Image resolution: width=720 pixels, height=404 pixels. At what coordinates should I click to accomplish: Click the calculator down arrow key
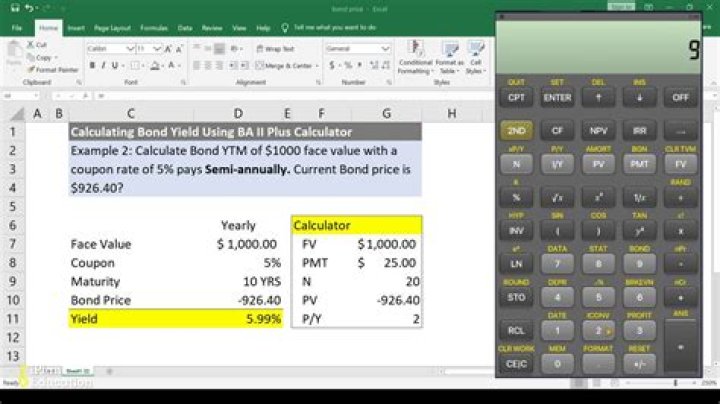(639, 97)
